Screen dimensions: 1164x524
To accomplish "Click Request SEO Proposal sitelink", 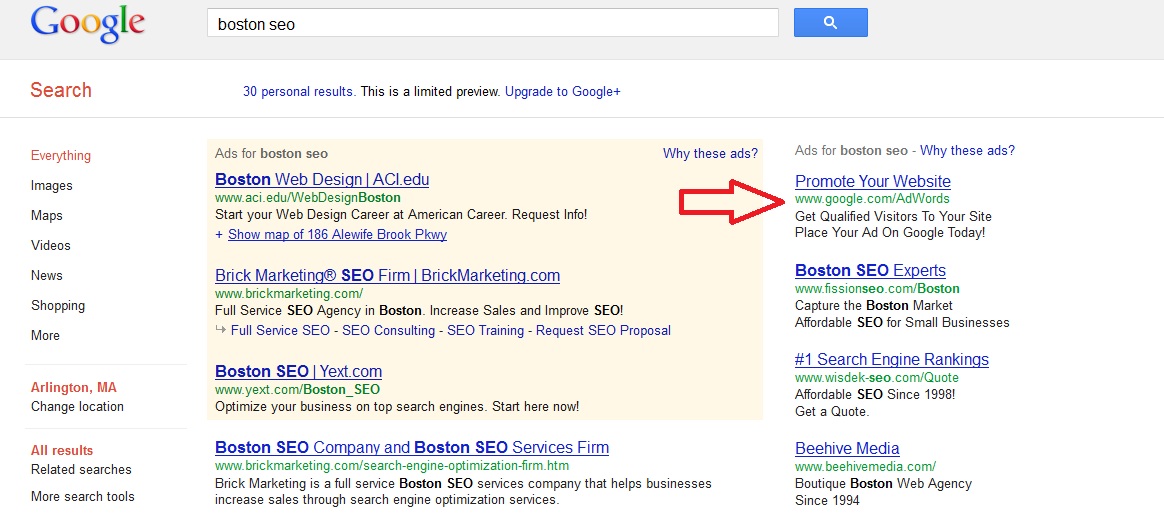I will 604,330.
